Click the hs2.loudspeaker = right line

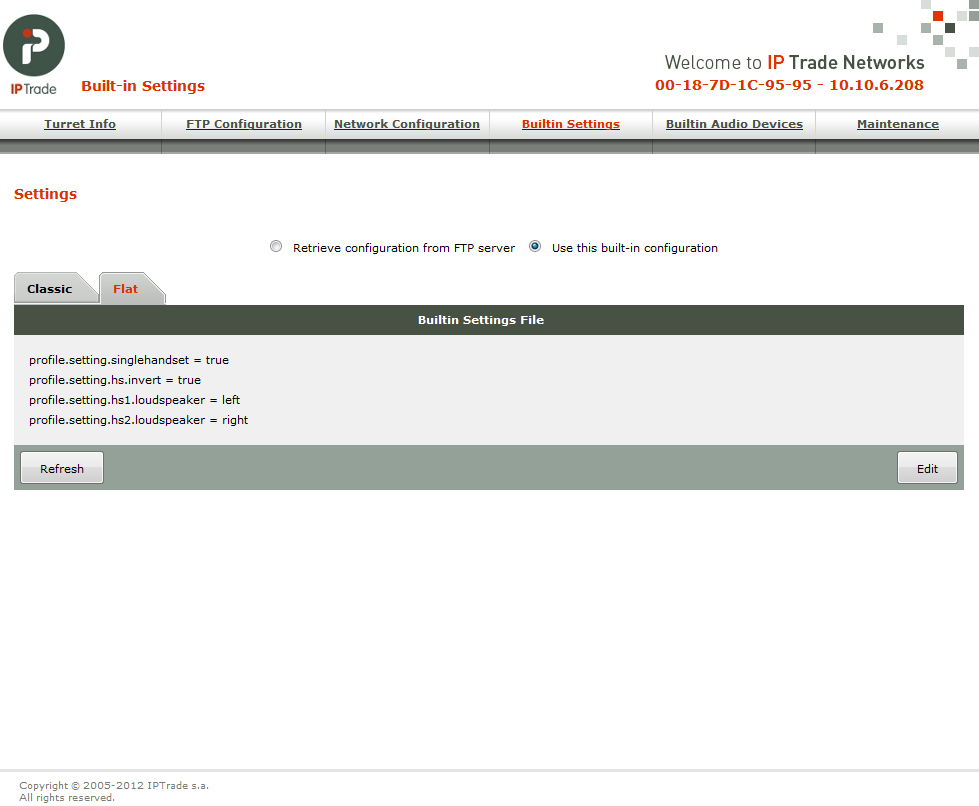coord(139,420)
